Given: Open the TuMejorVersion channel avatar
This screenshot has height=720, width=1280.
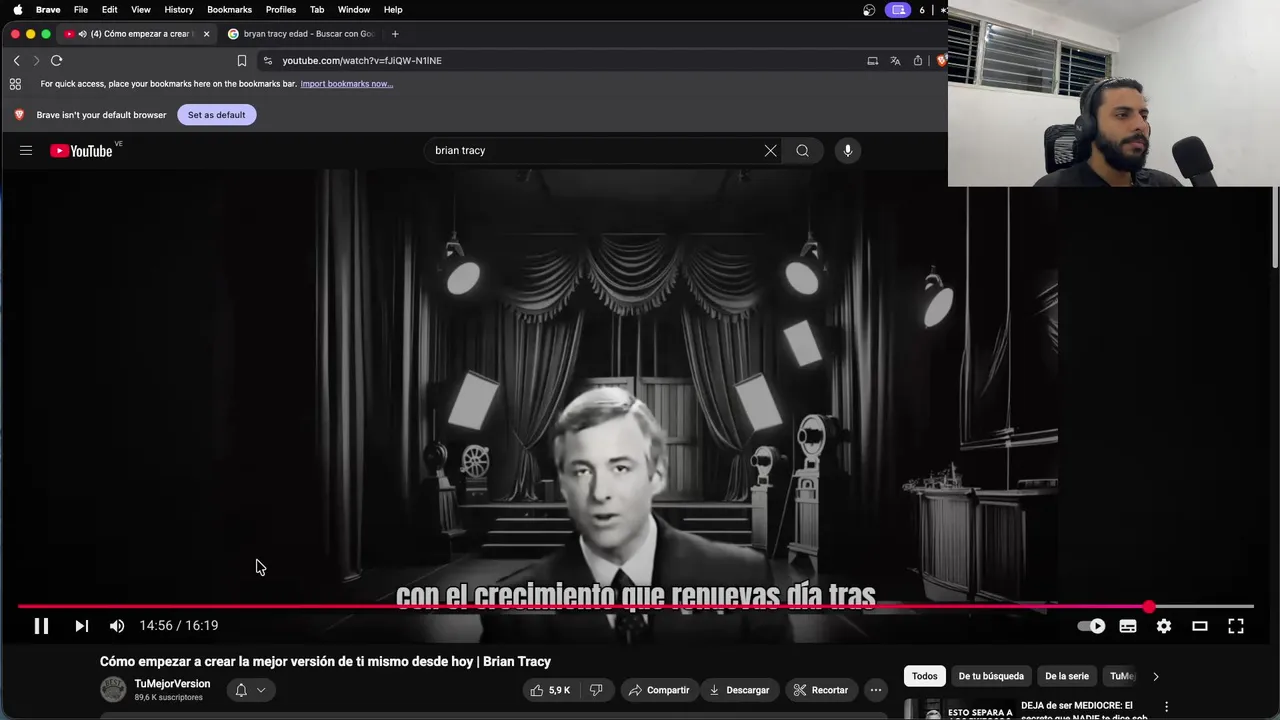Looking at the screenshot, I should (113, 690).
